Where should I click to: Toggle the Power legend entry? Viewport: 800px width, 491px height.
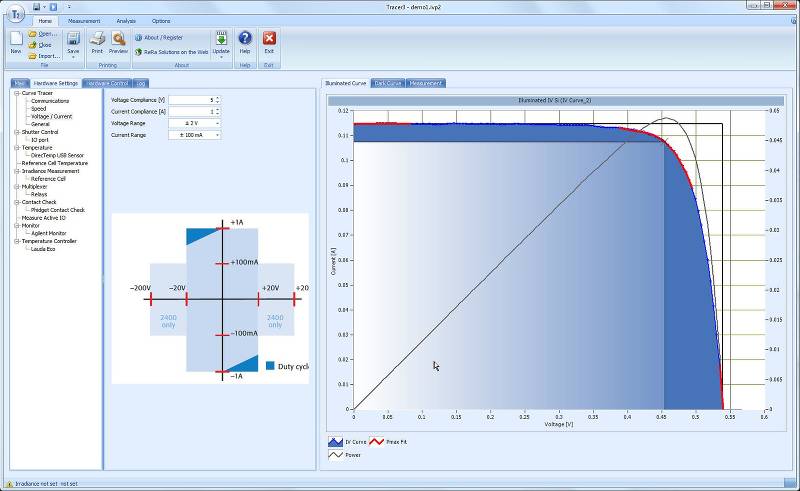tap(344, 455)
